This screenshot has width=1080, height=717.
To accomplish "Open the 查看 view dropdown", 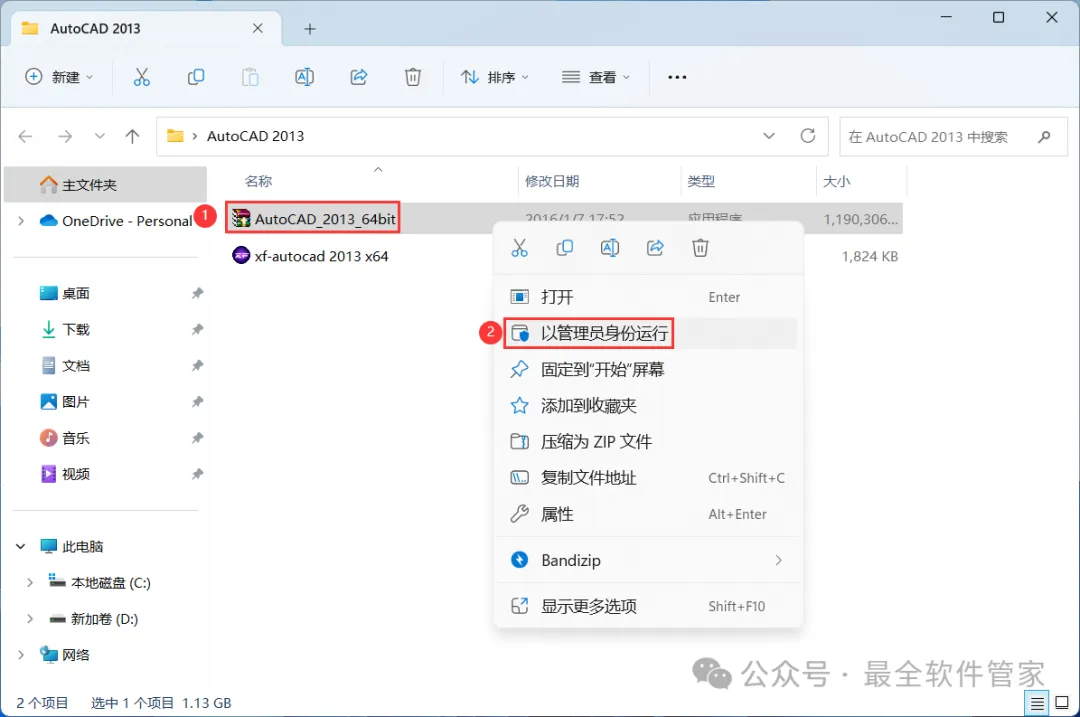I will [596, 77].
